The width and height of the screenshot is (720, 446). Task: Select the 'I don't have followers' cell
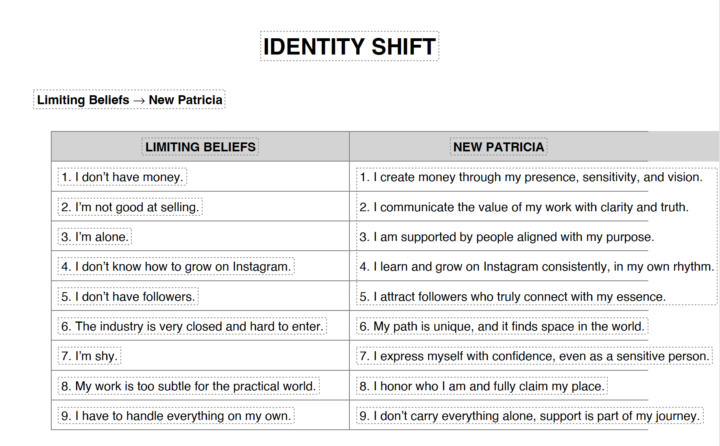[x=127, y=297]
